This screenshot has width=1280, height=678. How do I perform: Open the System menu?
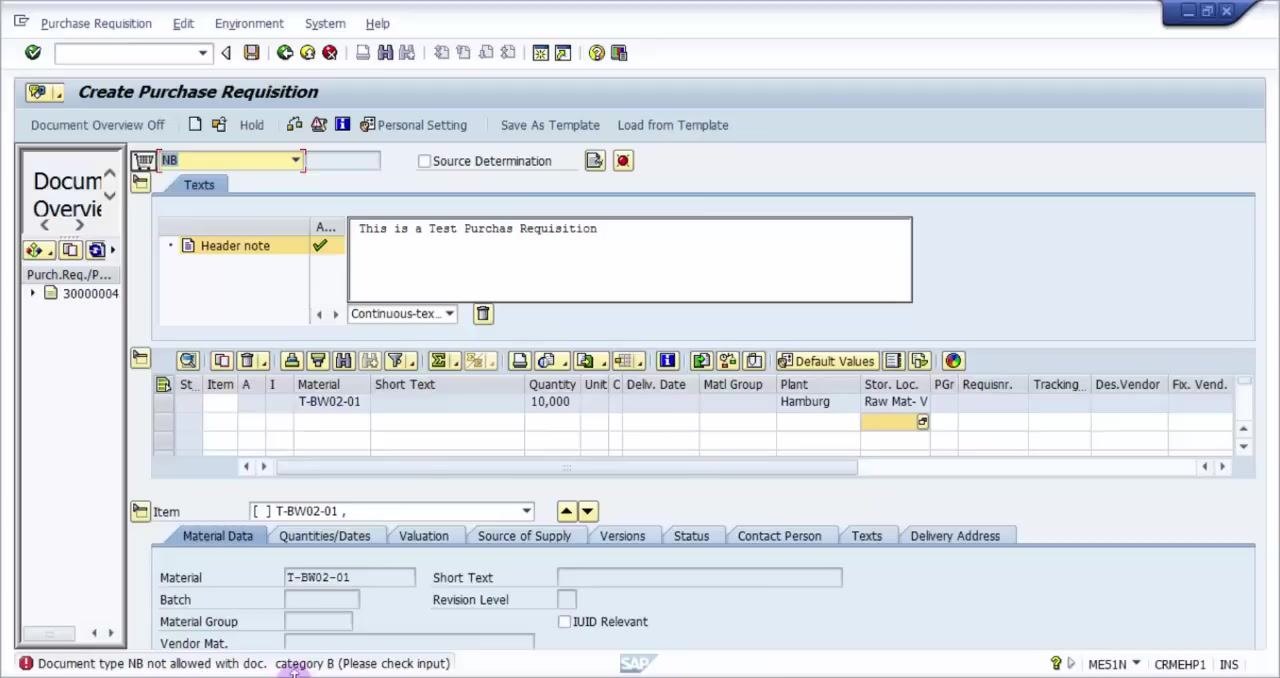point(325,23)
